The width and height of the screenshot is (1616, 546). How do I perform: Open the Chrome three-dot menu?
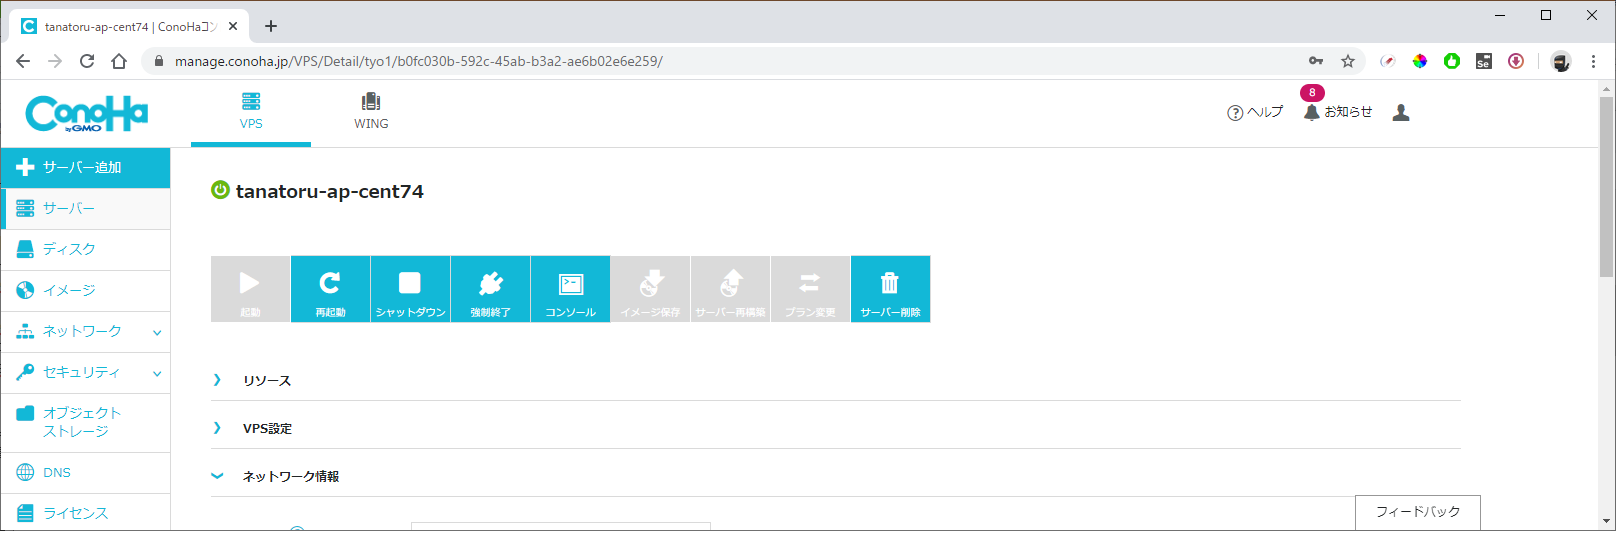pyautogui.click(x=1594, y=61)
